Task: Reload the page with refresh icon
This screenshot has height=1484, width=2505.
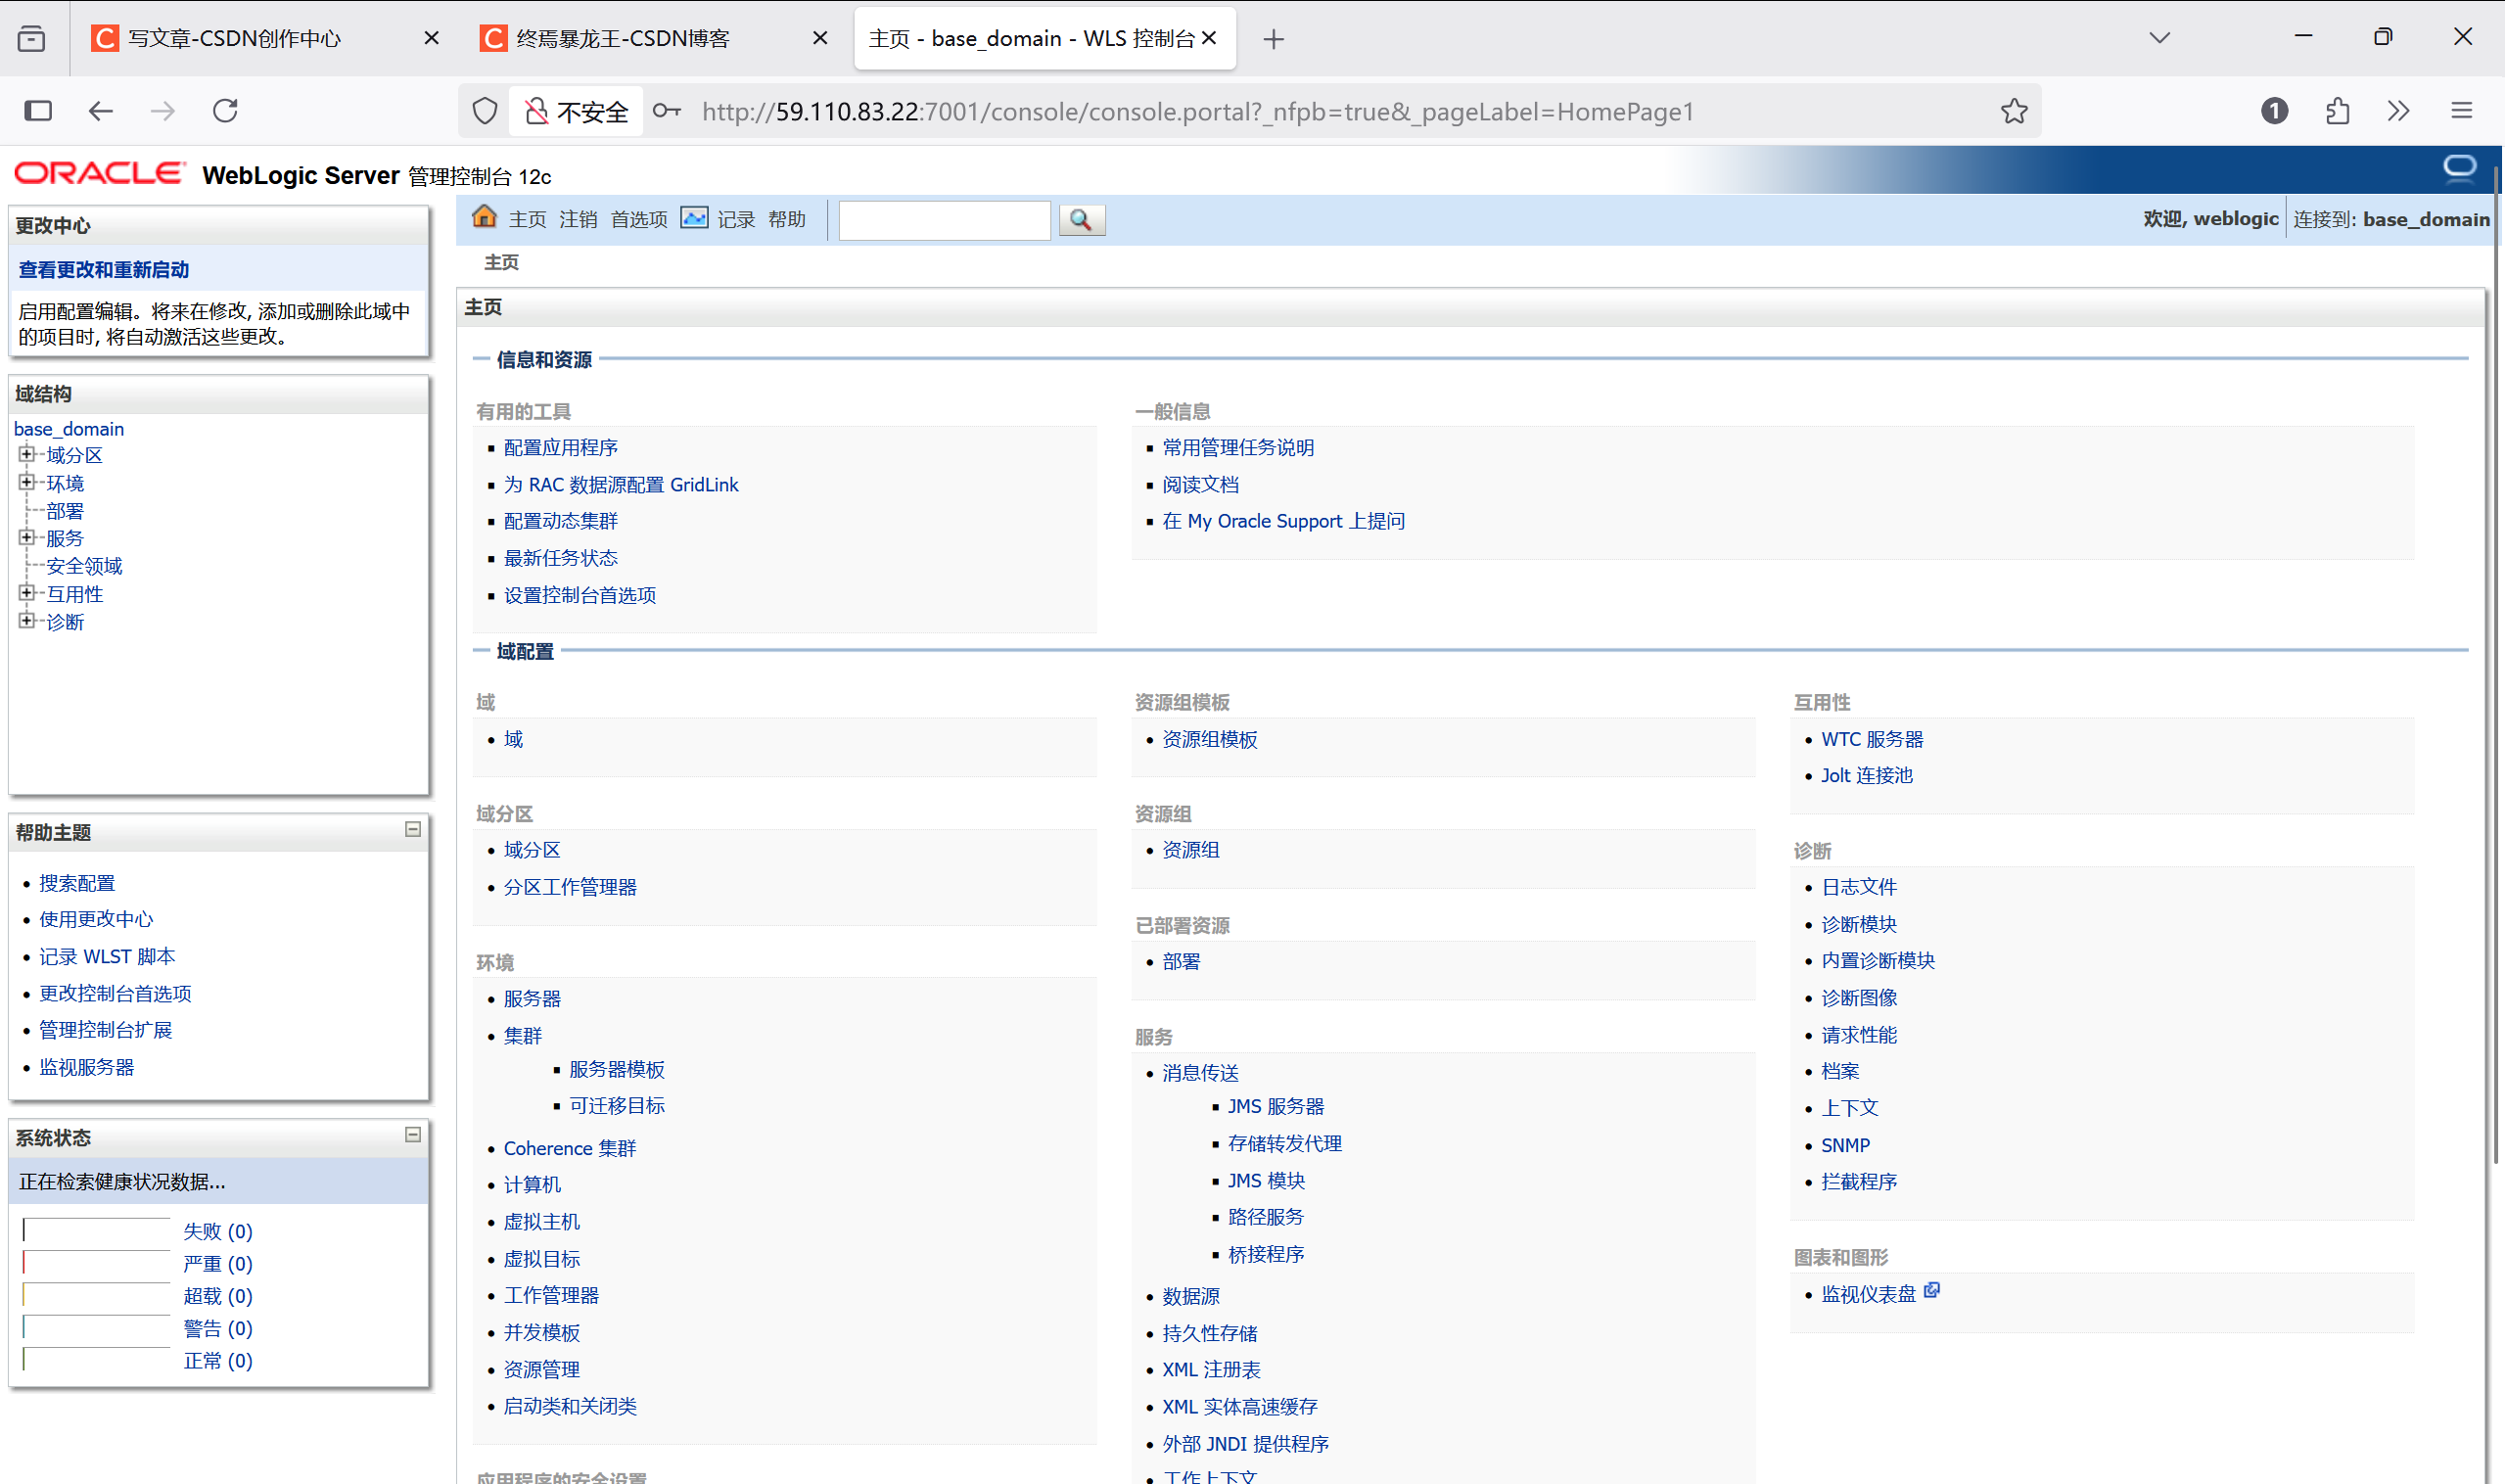Action: (x=226, y=111)
